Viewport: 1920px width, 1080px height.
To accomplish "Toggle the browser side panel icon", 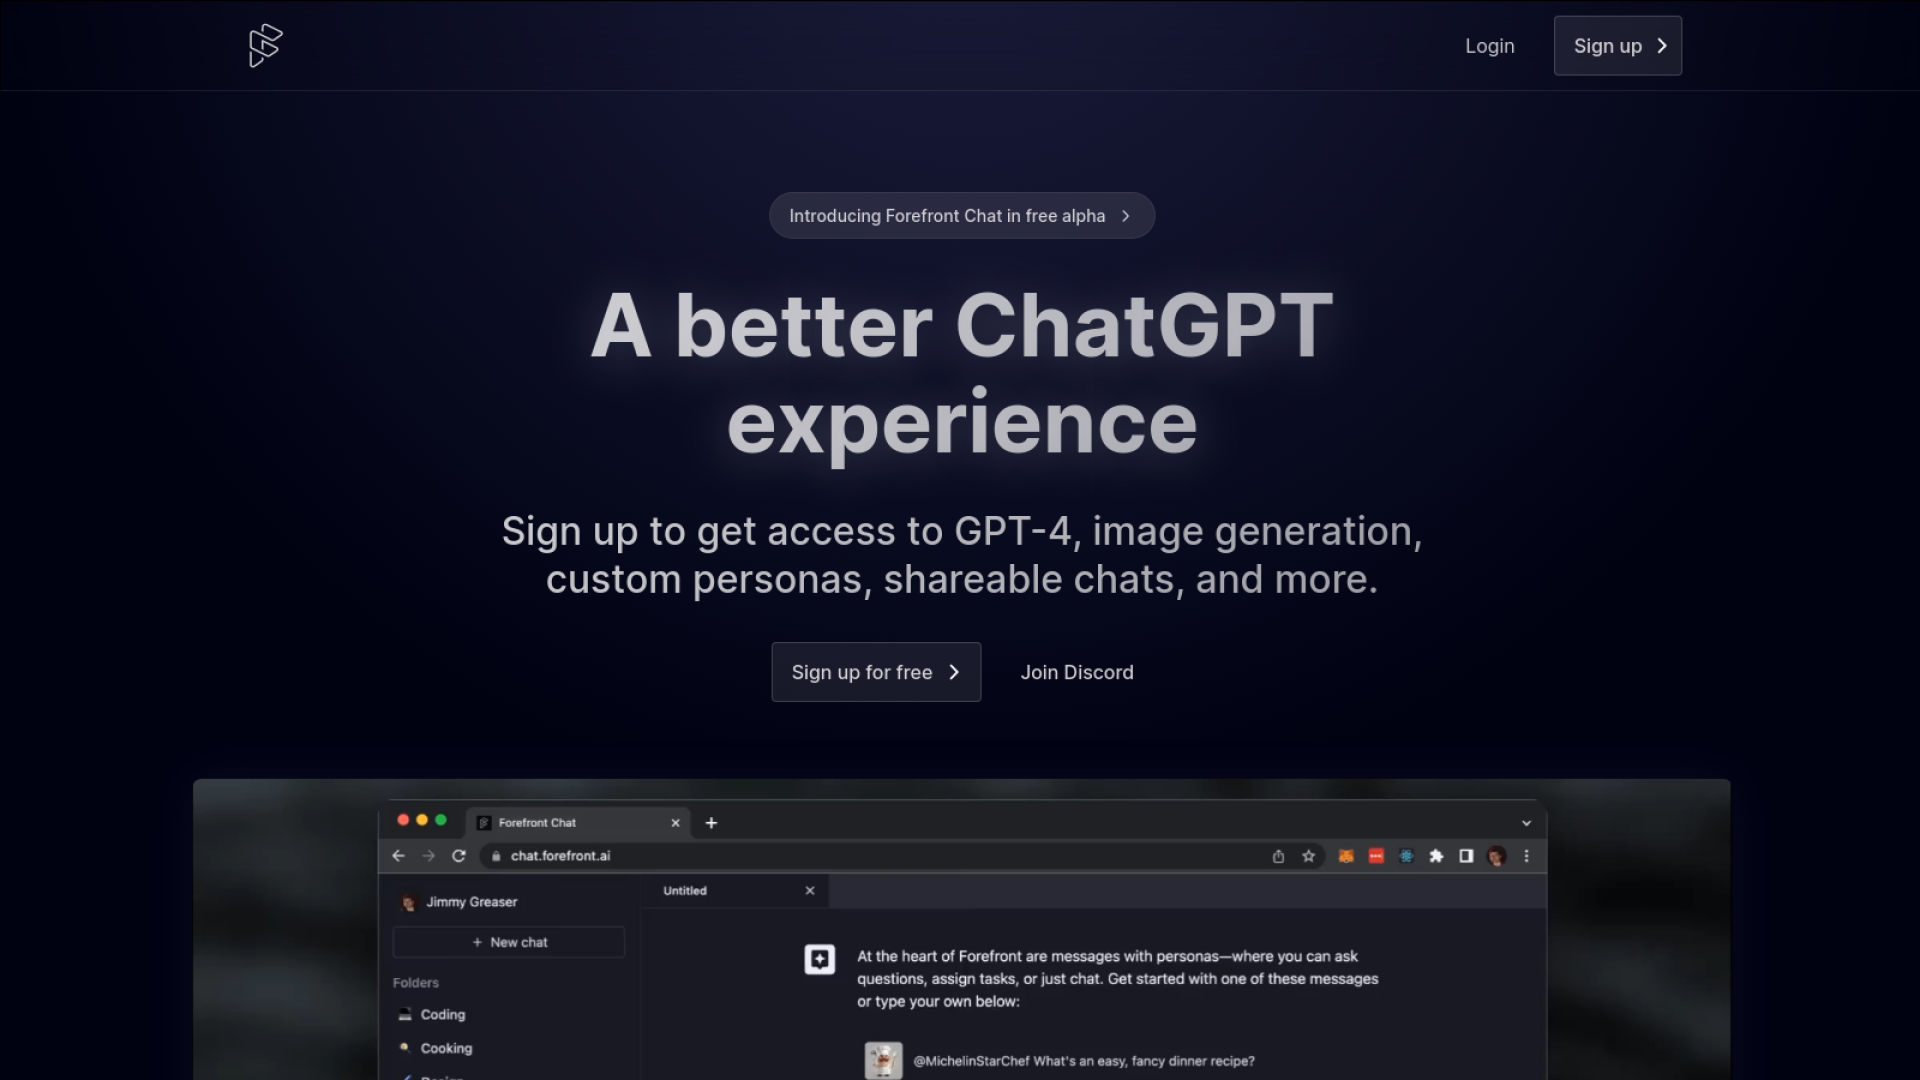I will (x=1466, y=856).
